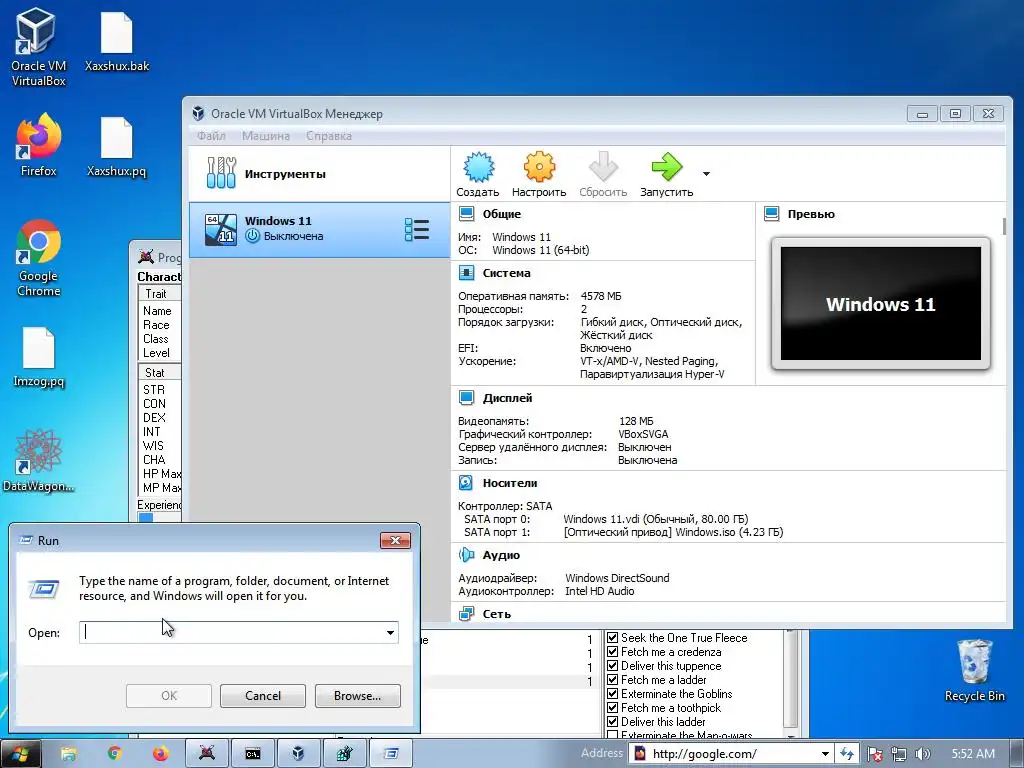
Task: Select the Imzog.pq desktop file
Action: [39, 357]
